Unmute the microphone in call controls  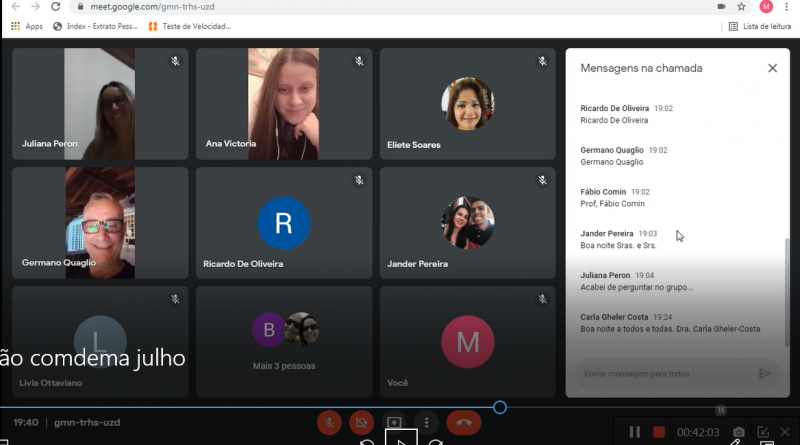[x=328, y=422]
